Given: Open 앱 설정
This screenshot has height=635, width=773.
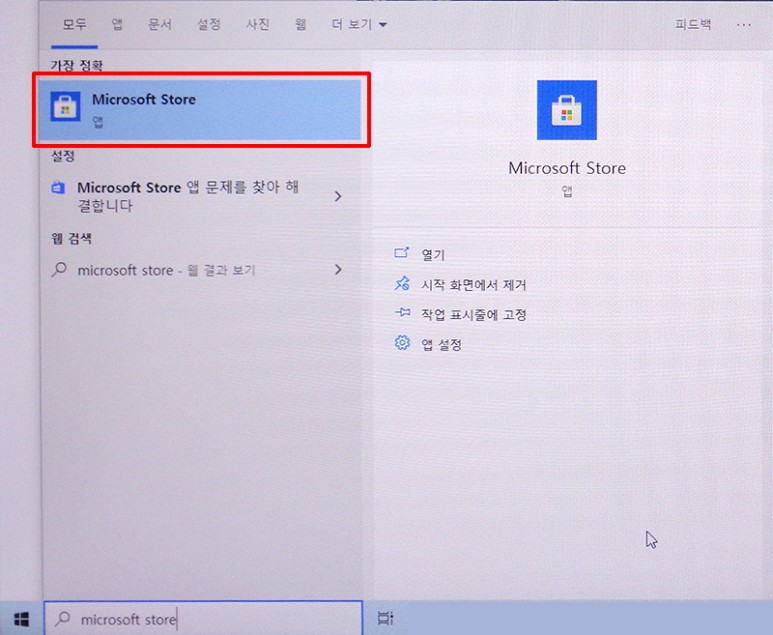Looking at the screenshot, I should (x=441, y=344).
